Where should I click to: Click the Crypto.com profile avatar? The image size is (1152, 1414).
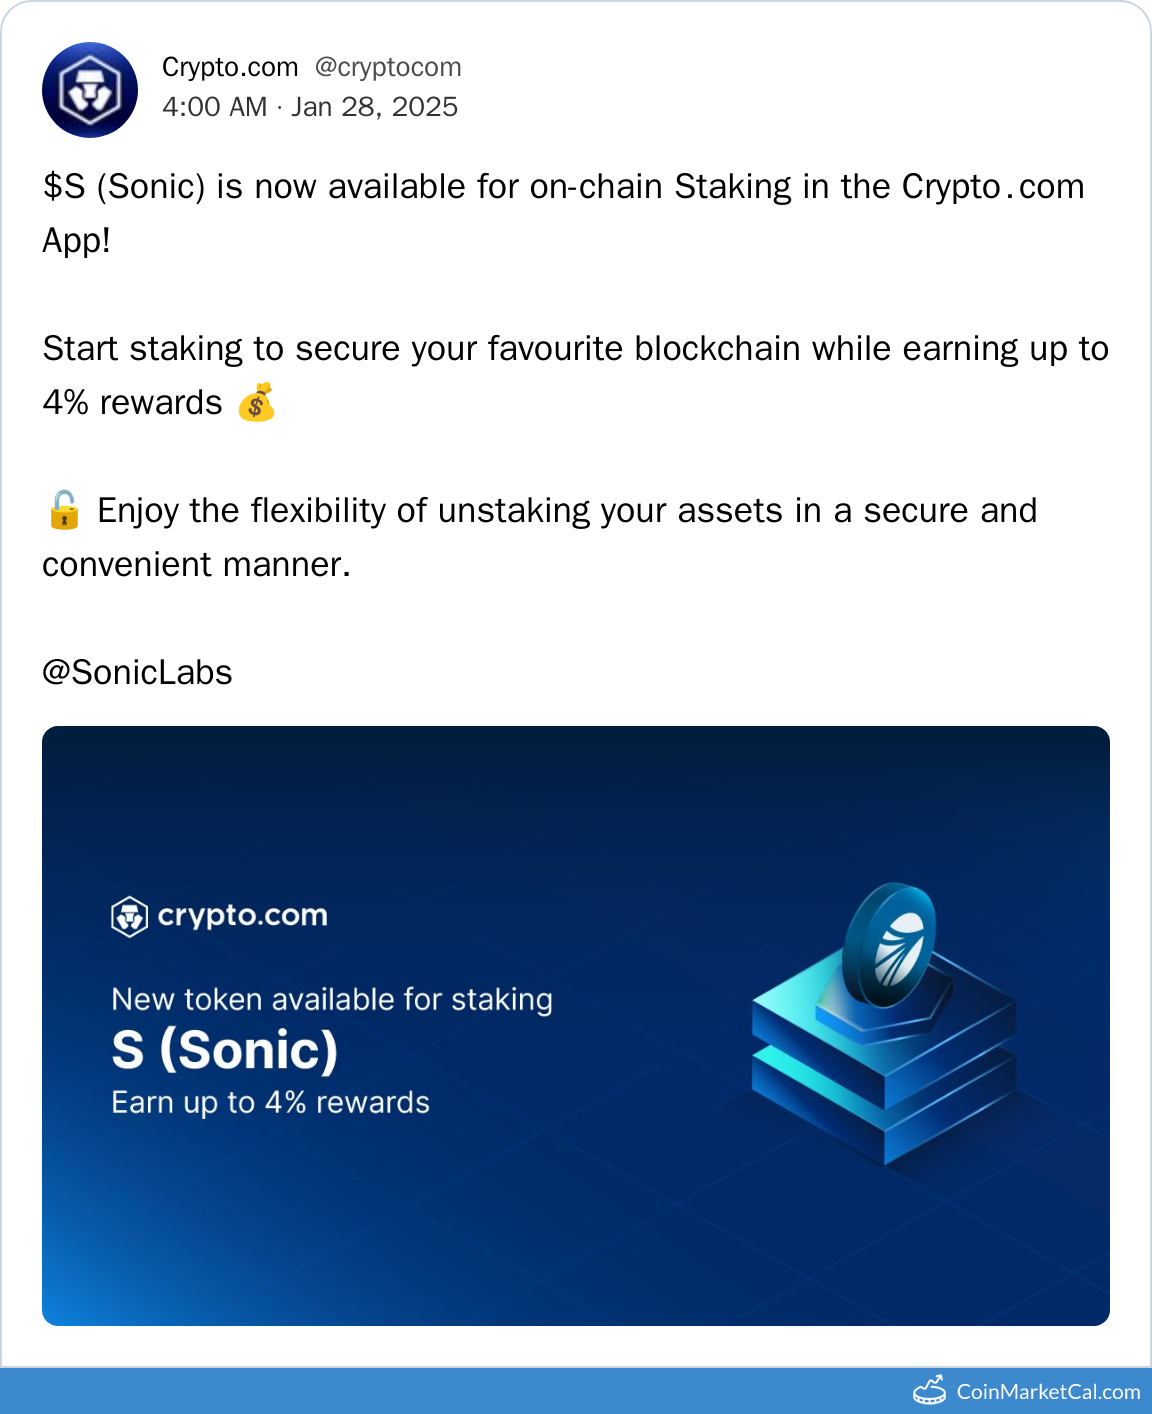(90, 90)
